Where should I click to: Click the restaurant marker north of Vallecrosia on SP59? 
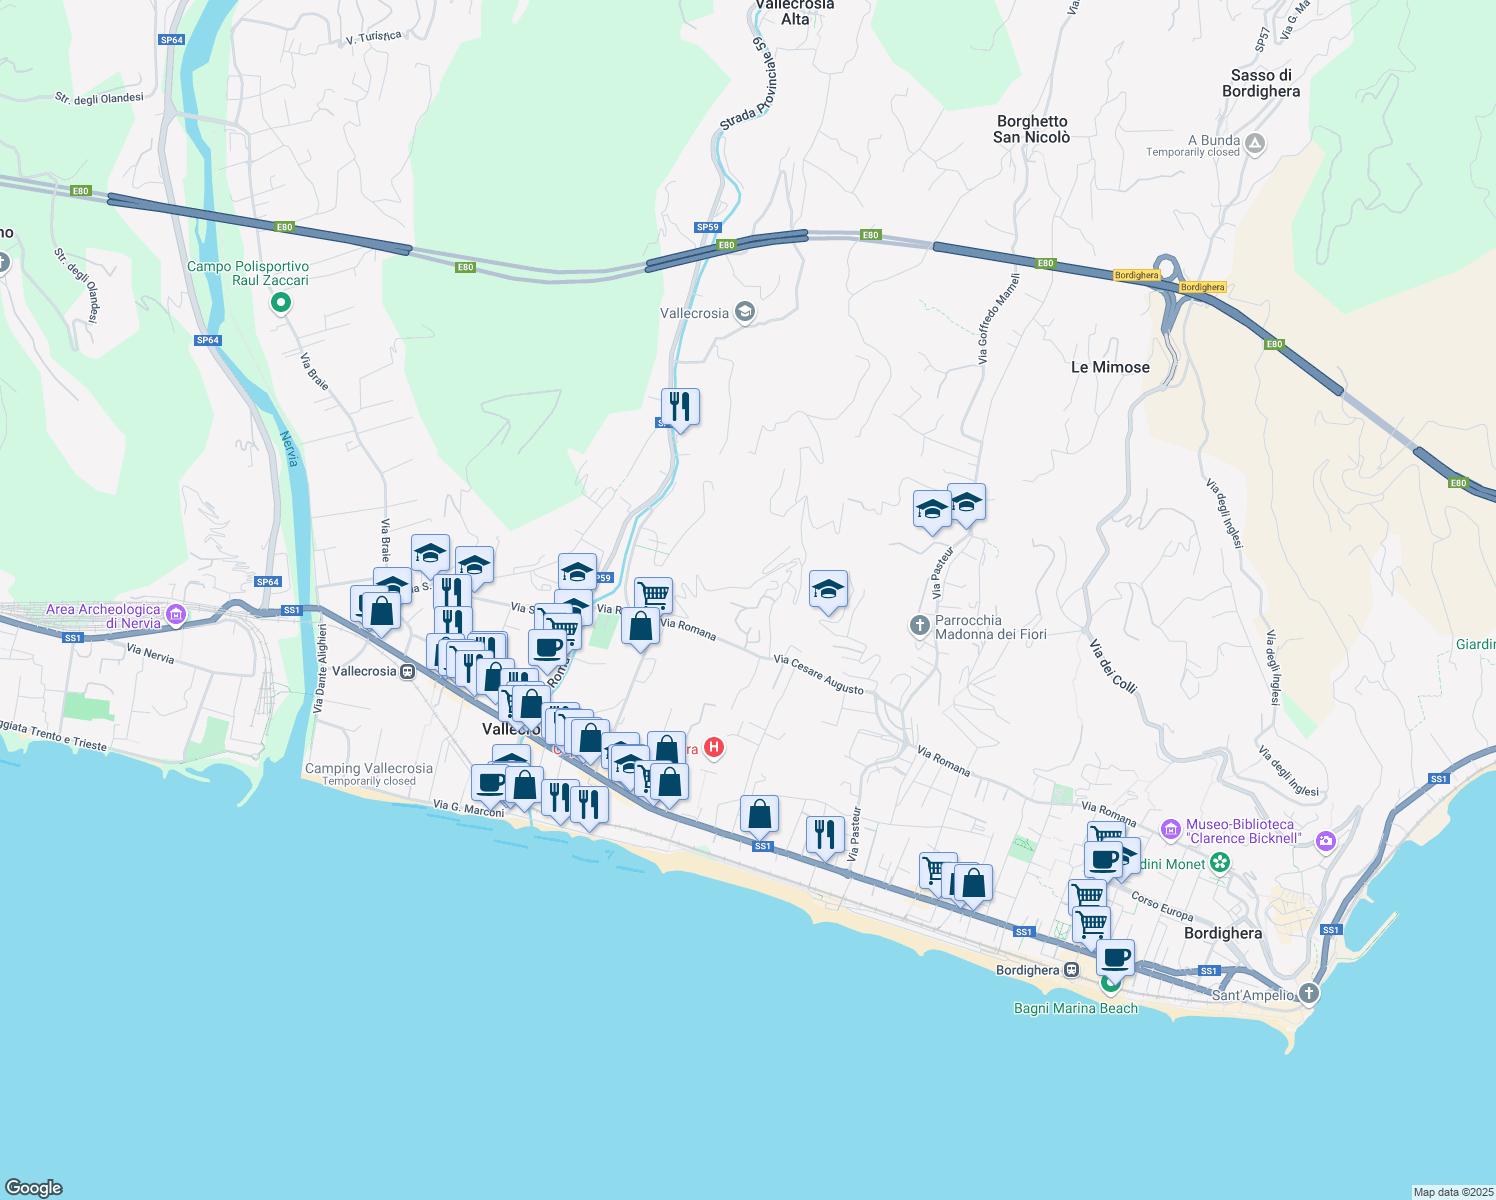[x=680, y=408]
